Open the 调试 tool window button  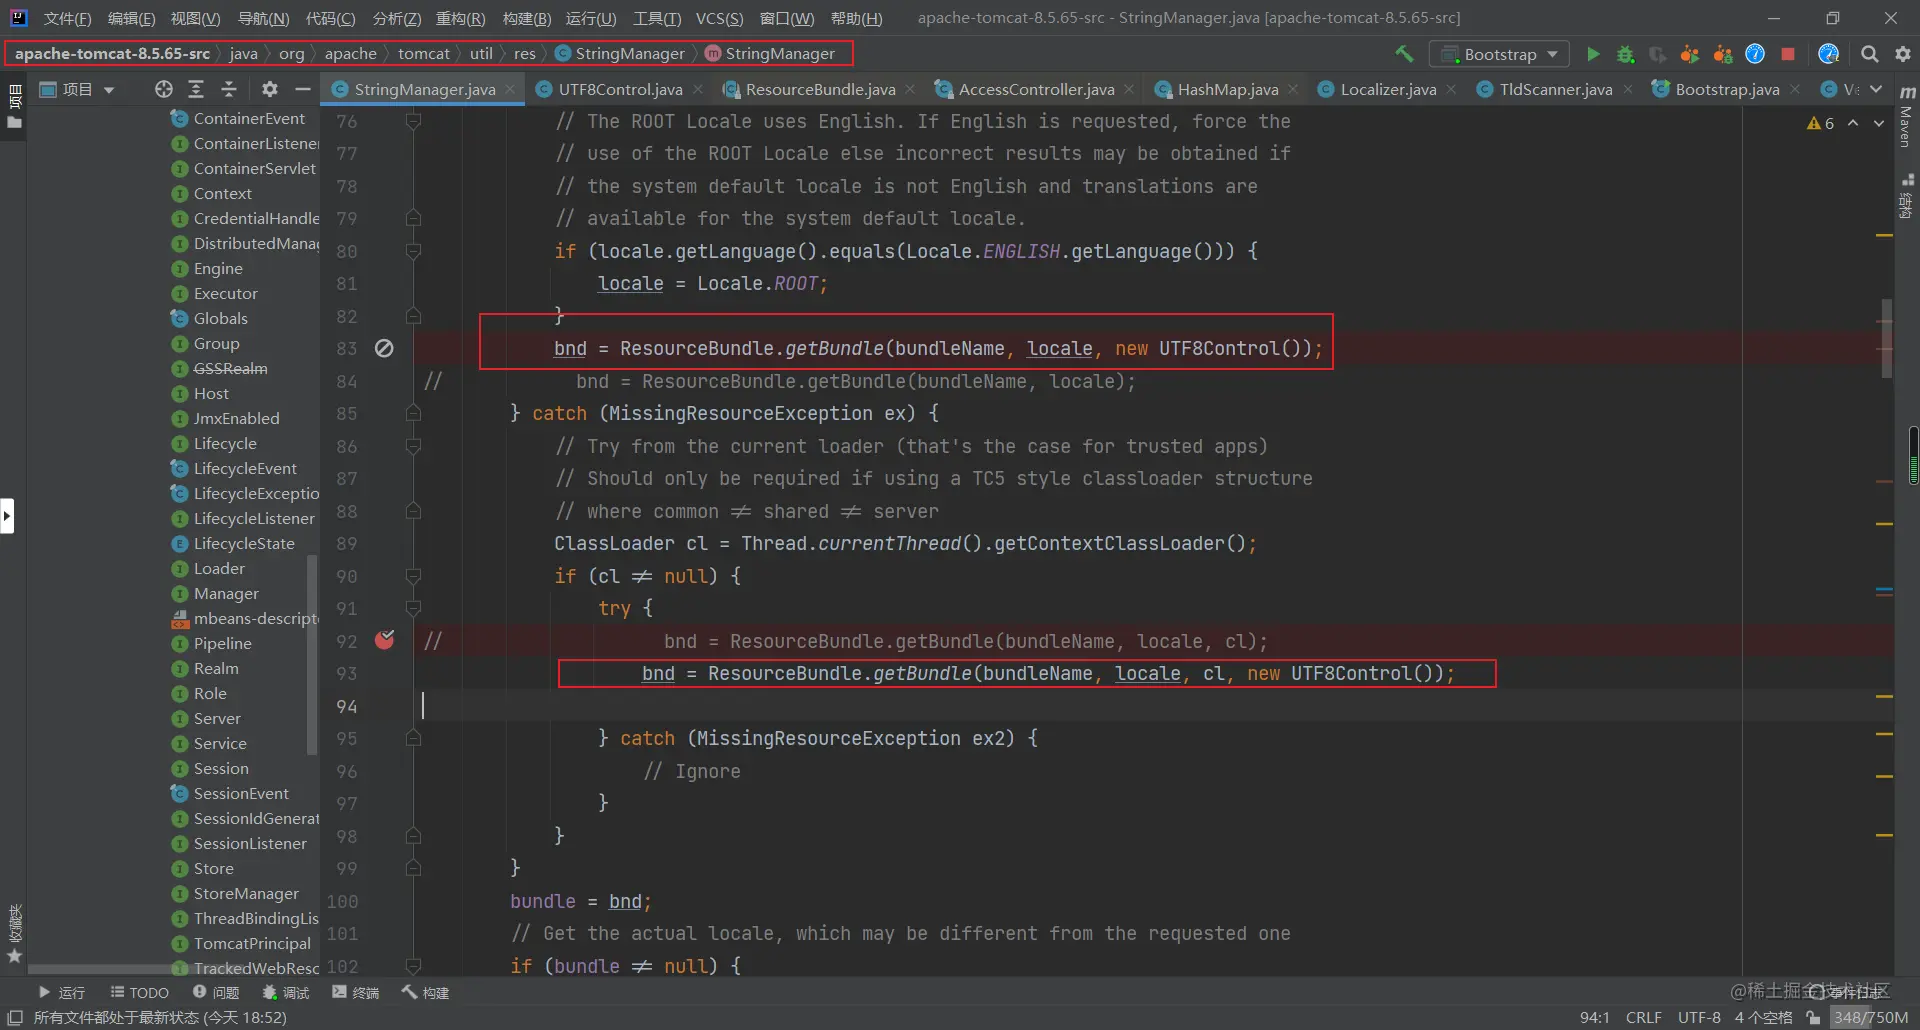click(x=286, y=992)
